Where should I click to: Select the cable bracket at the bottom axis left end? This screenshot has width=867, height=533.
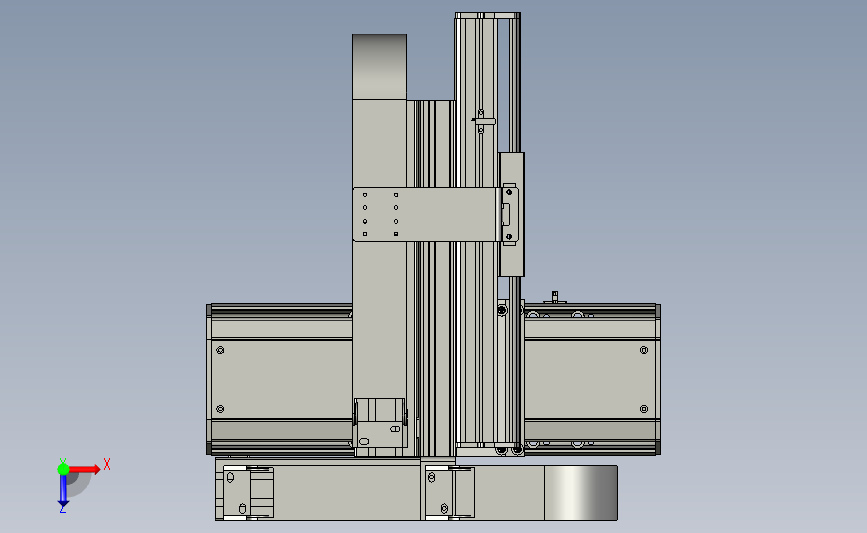click(x=248, y=493)
